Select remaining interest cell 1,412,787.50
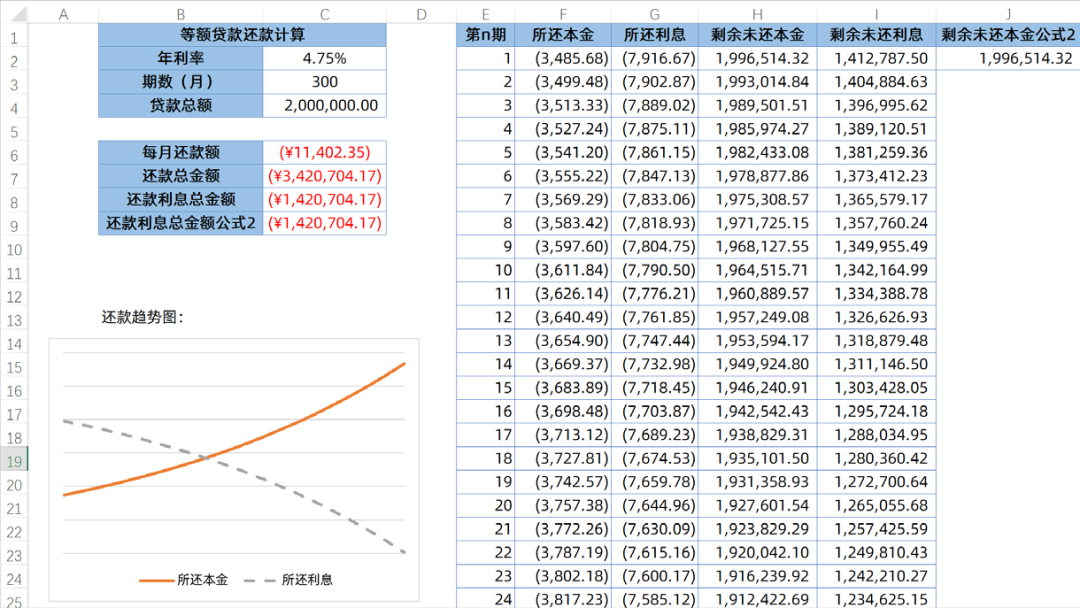Viewport: 1080px width, 608px height. click(x=876, y=59)
